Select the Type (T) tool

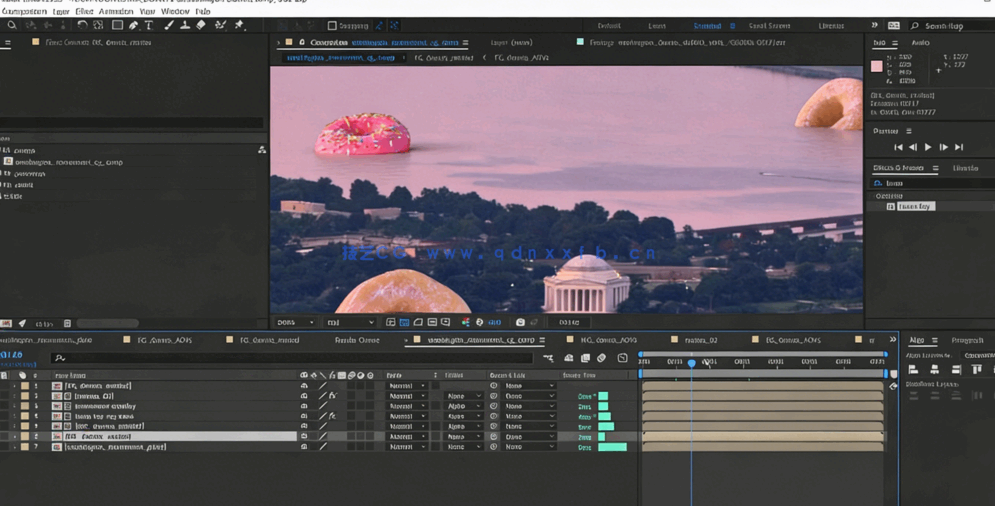point(148,25)
